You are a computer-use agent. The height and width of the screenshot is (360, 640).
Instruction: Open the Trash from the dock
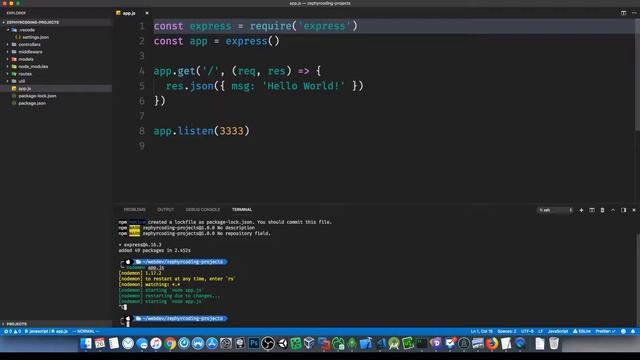click(x=554, y=344)
